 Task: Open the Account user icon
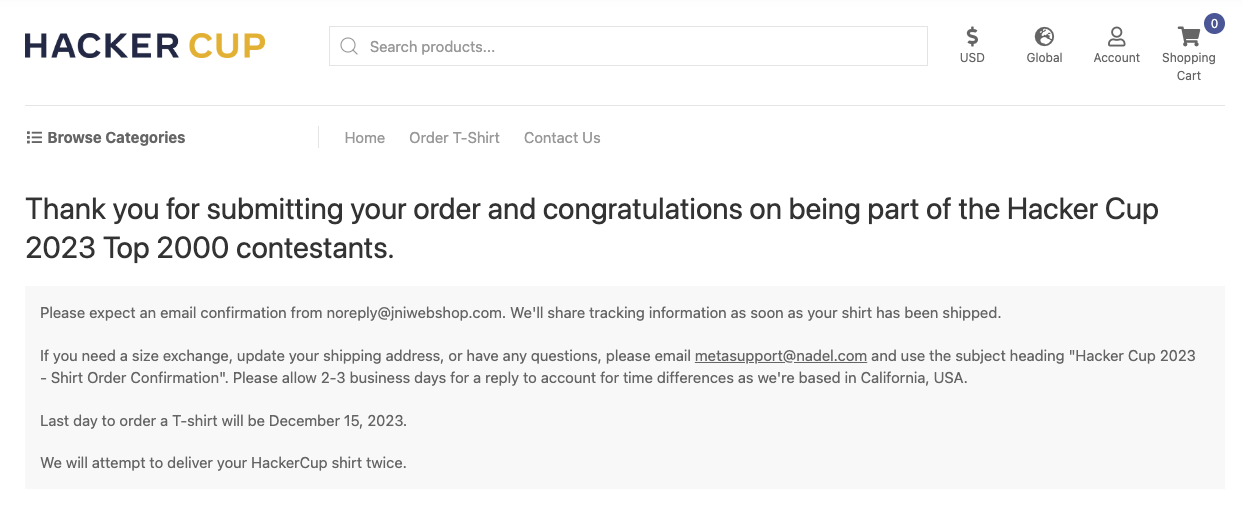pyautogui.click(x=1117, y=37)
